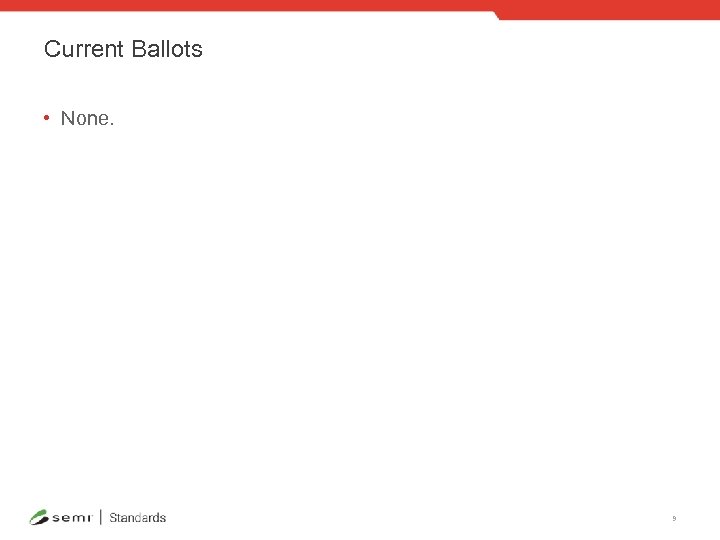Click the capital 'S' in 'Standards'
The height and width of the screenshot is (540, 720).
click(x=113, y=517)
